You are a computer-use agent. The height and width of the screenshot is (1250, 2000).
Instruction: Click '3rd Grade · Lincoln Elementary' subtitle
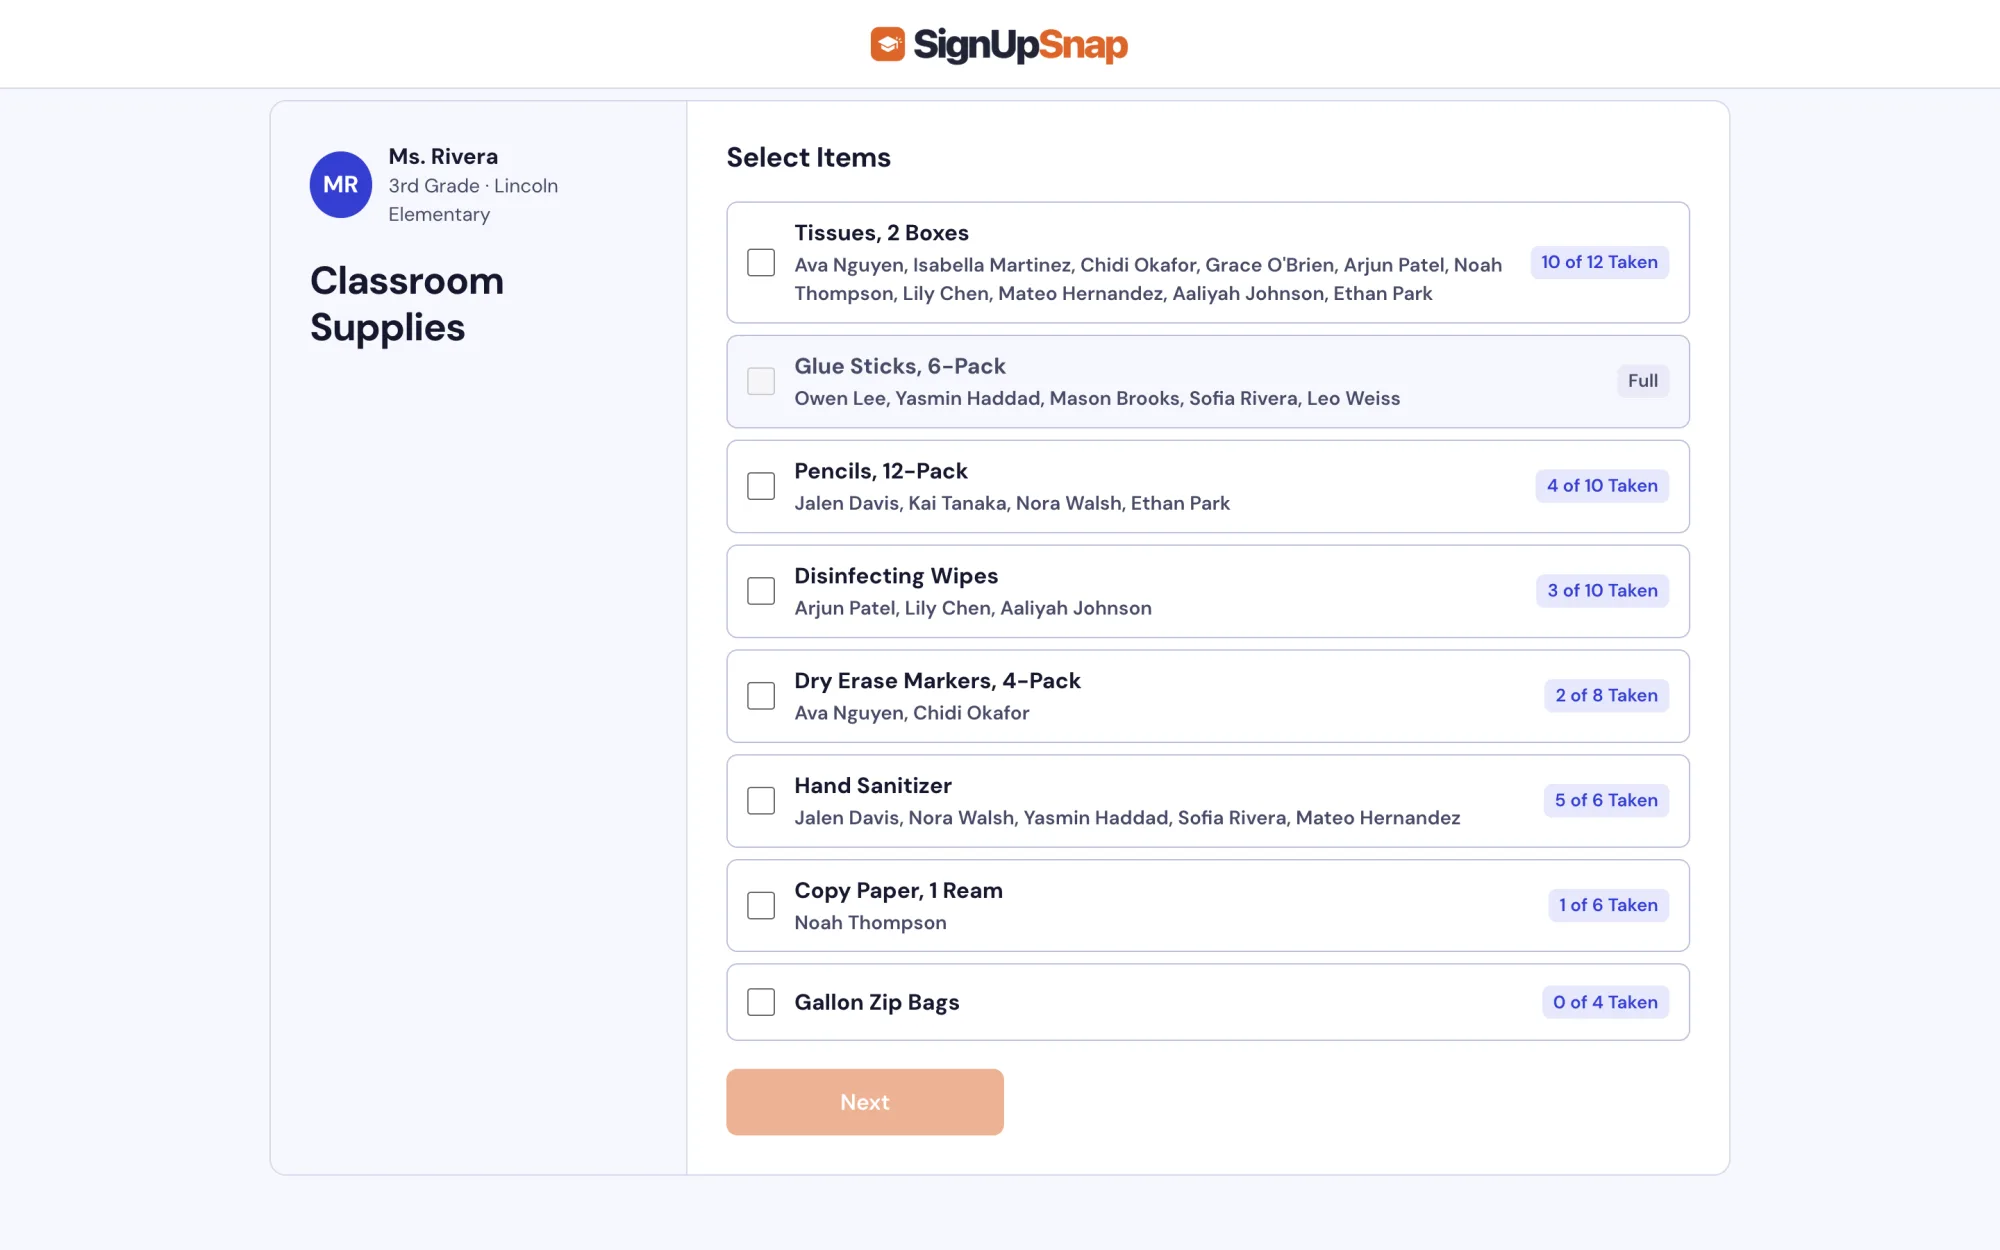point(473,200)
